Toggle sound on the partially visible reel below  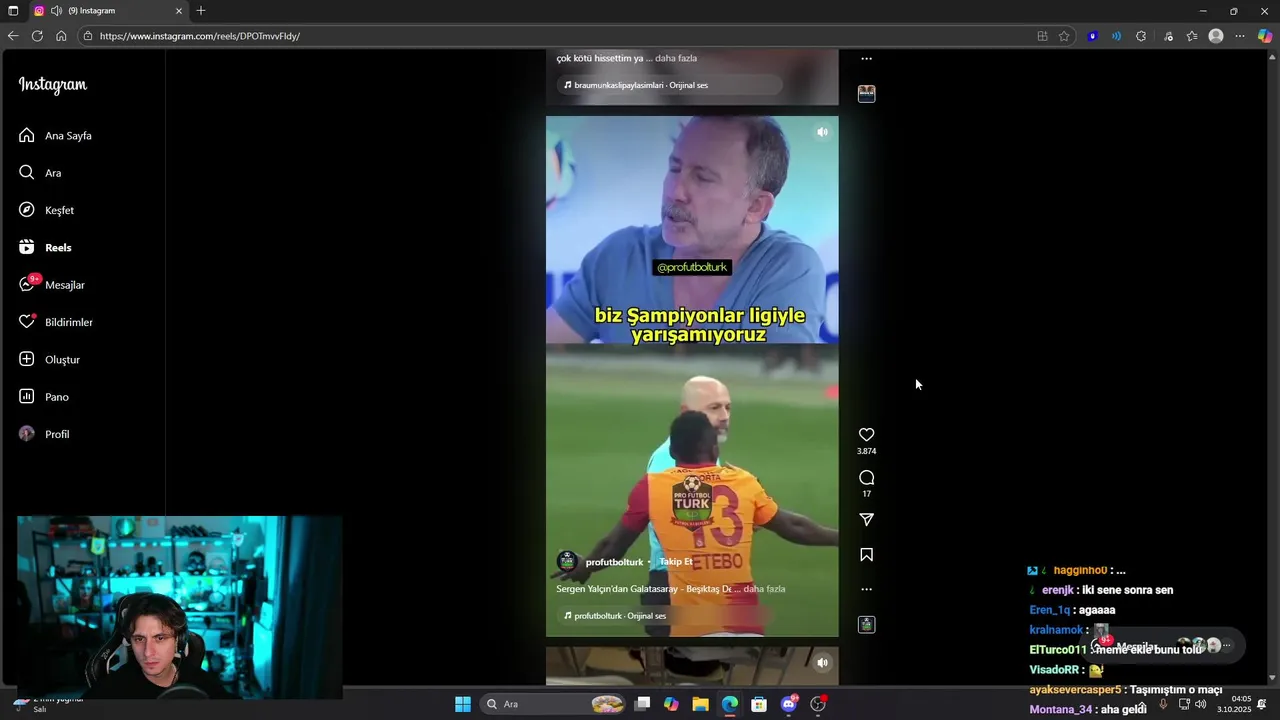pos(822,662)
